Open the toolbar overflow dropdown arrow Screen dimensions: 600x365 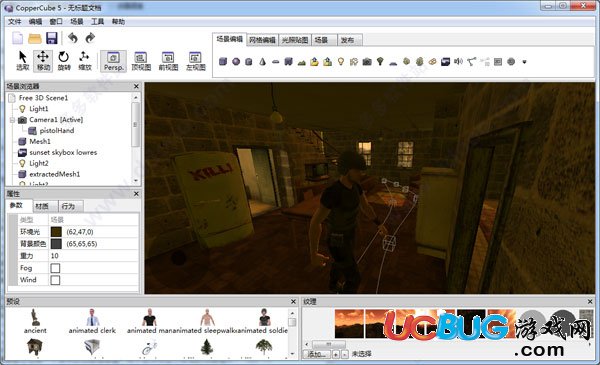524,62
